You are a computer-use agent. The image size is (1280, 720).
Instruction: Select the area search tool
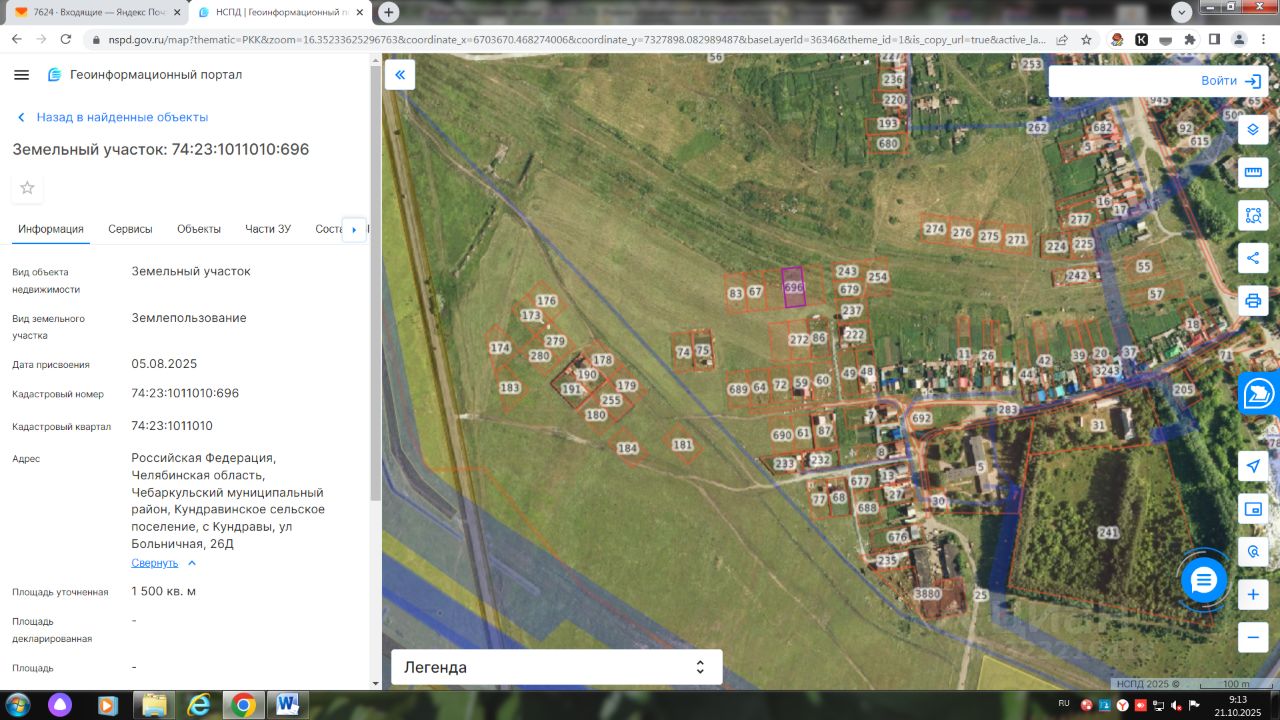coord(1253,215)
